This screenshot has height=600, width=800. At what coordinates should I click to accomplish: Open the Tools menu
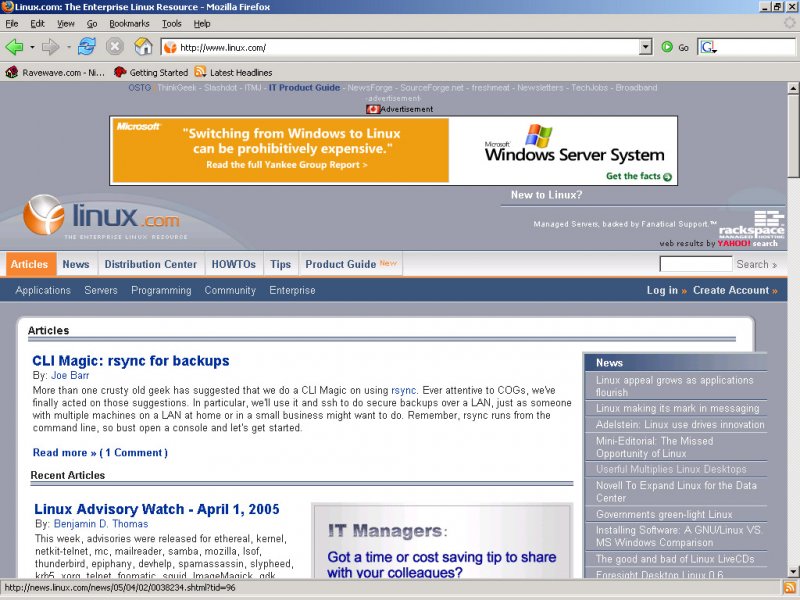[x=171, y=23]
